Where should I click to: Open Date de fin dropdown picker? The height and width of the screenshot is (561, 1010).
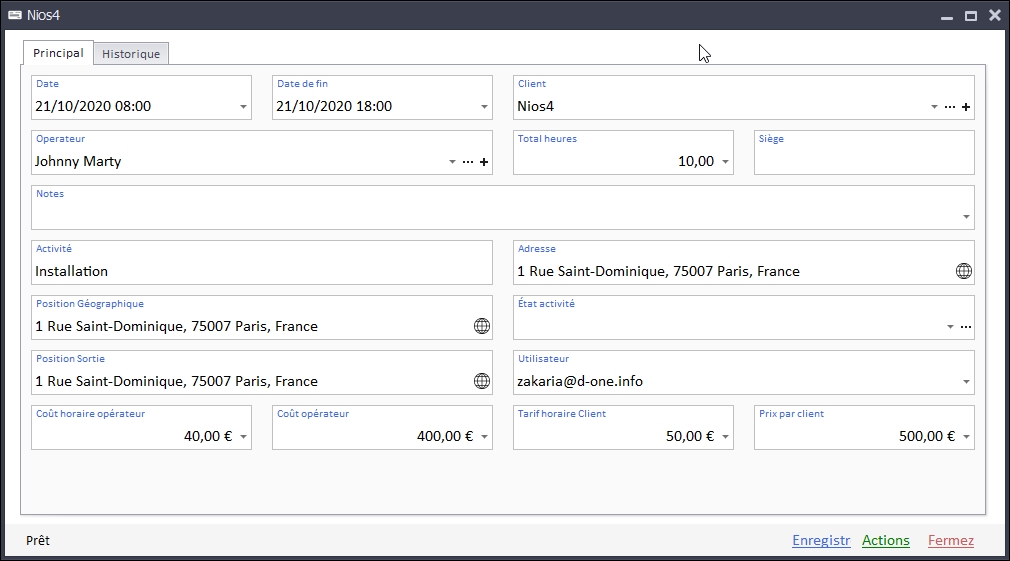[484, 107]
